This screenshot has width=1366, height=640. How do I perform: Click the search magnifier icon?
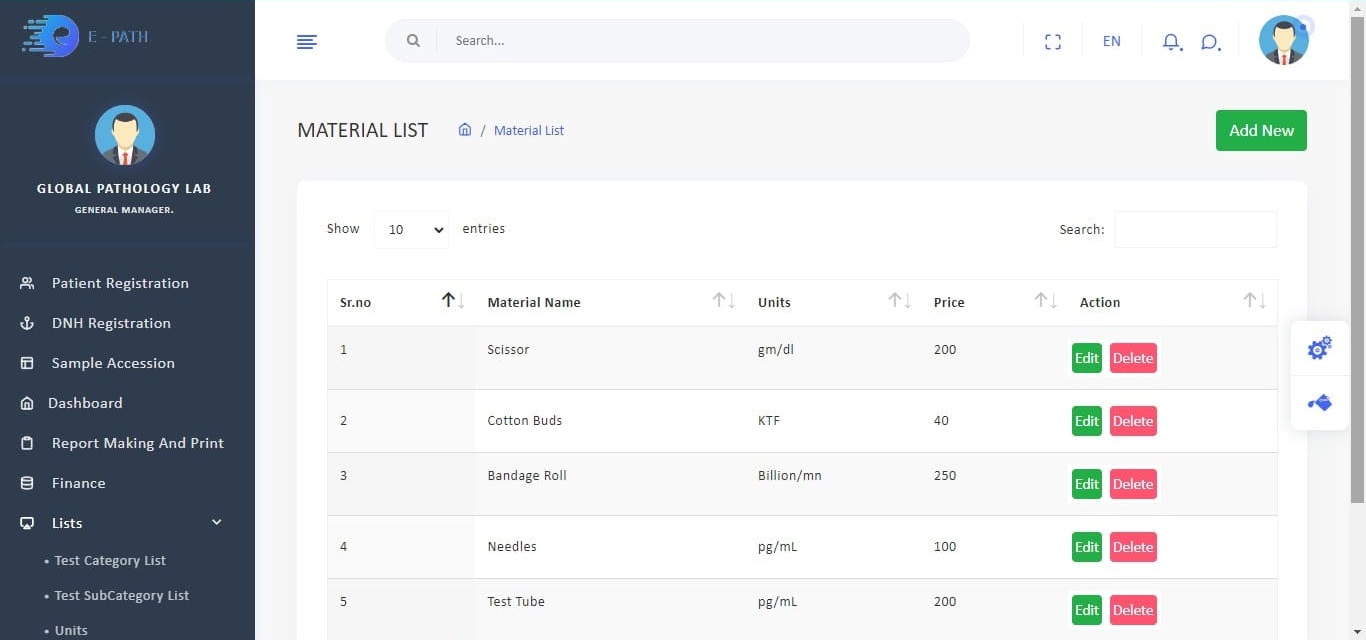tap(413, 41)
